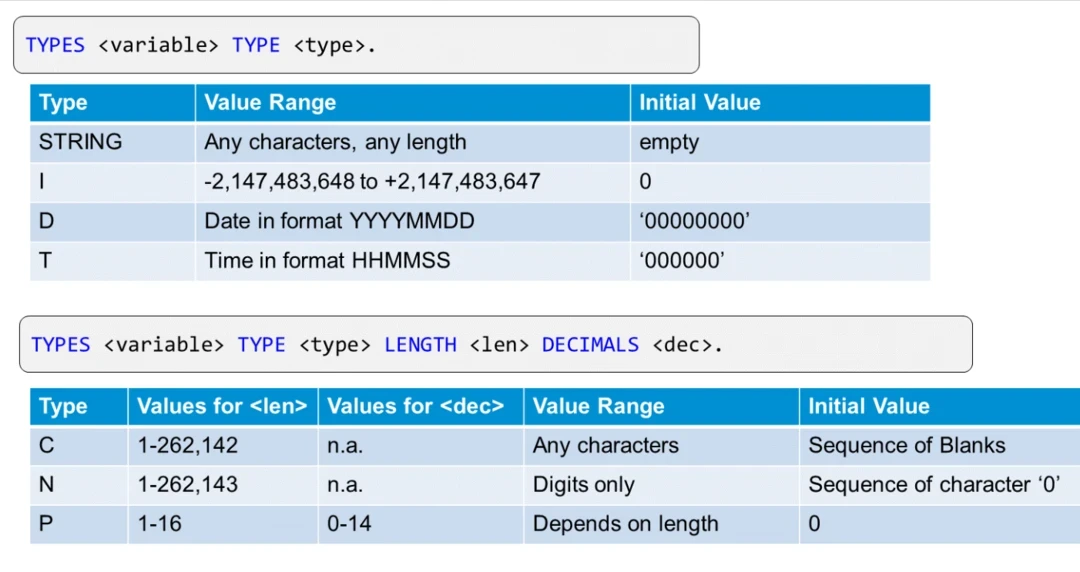Select the 'empty' initial value cell

pos(669,142)
